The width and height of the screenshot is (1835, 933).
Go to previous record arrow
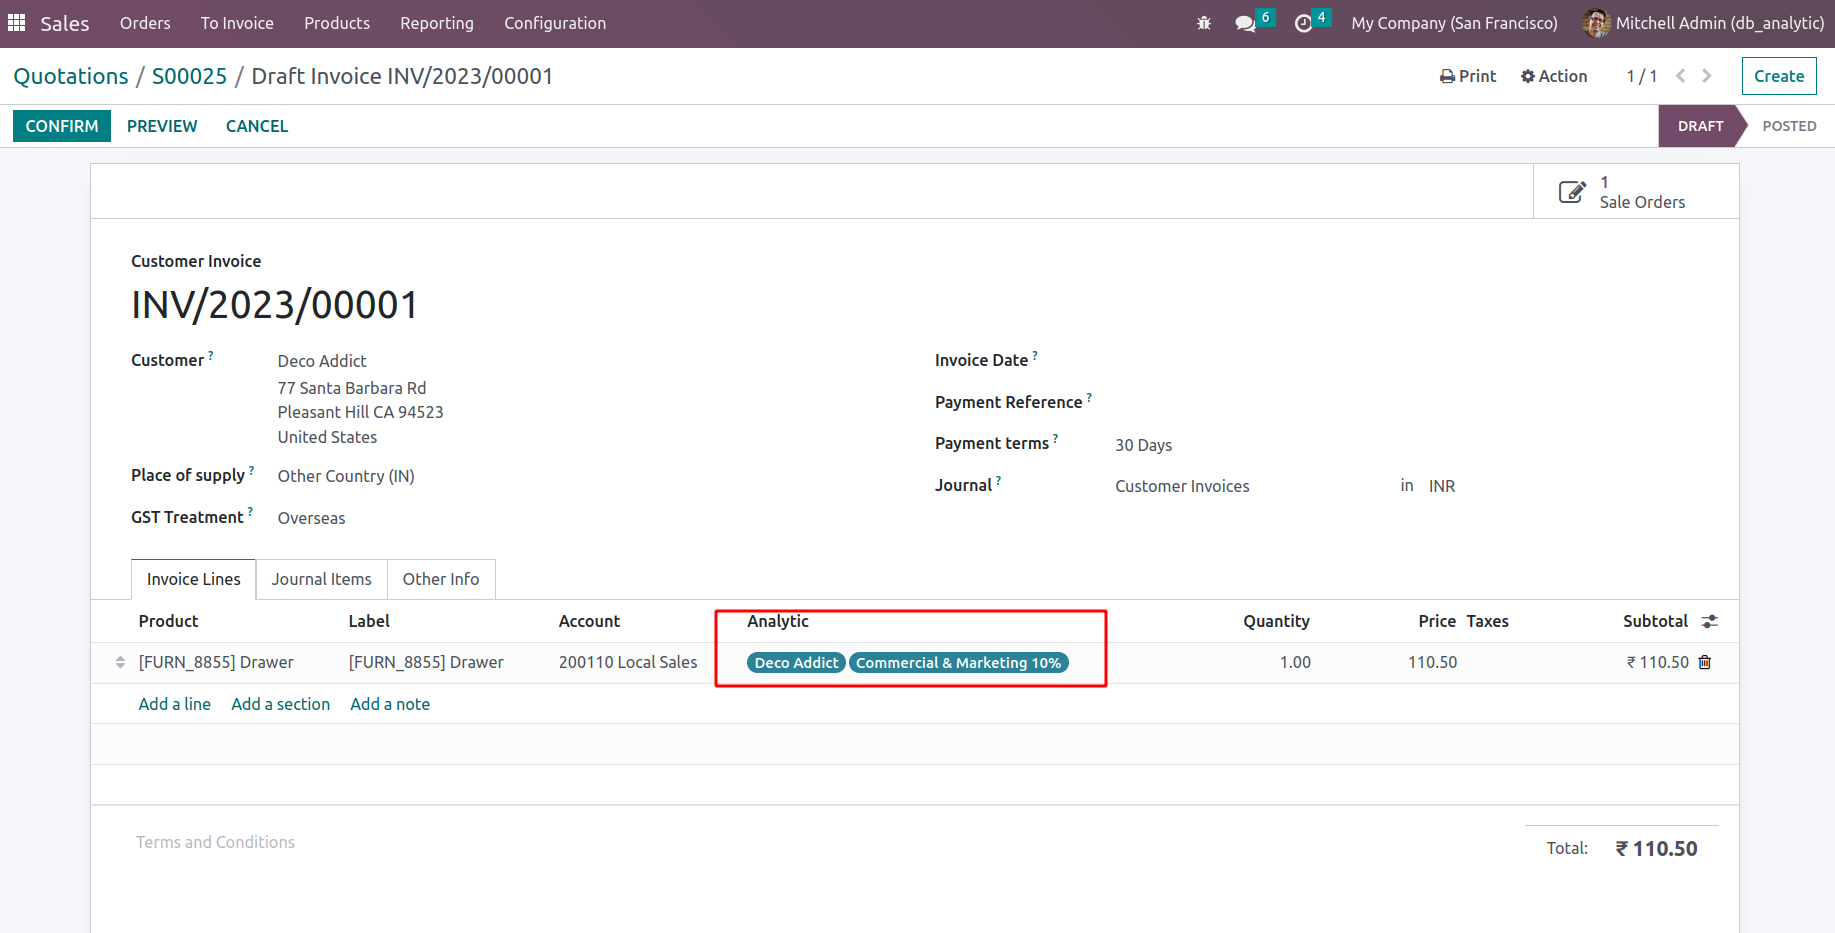point(1681,76)
